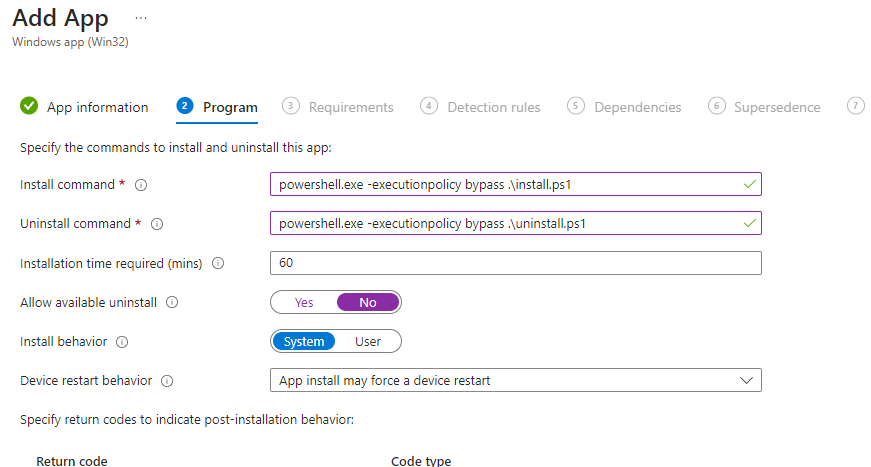Set Allow available uninstall to No
Image resolution: width=871 pixels, height=467 pixels.
(x=368, y=302)
